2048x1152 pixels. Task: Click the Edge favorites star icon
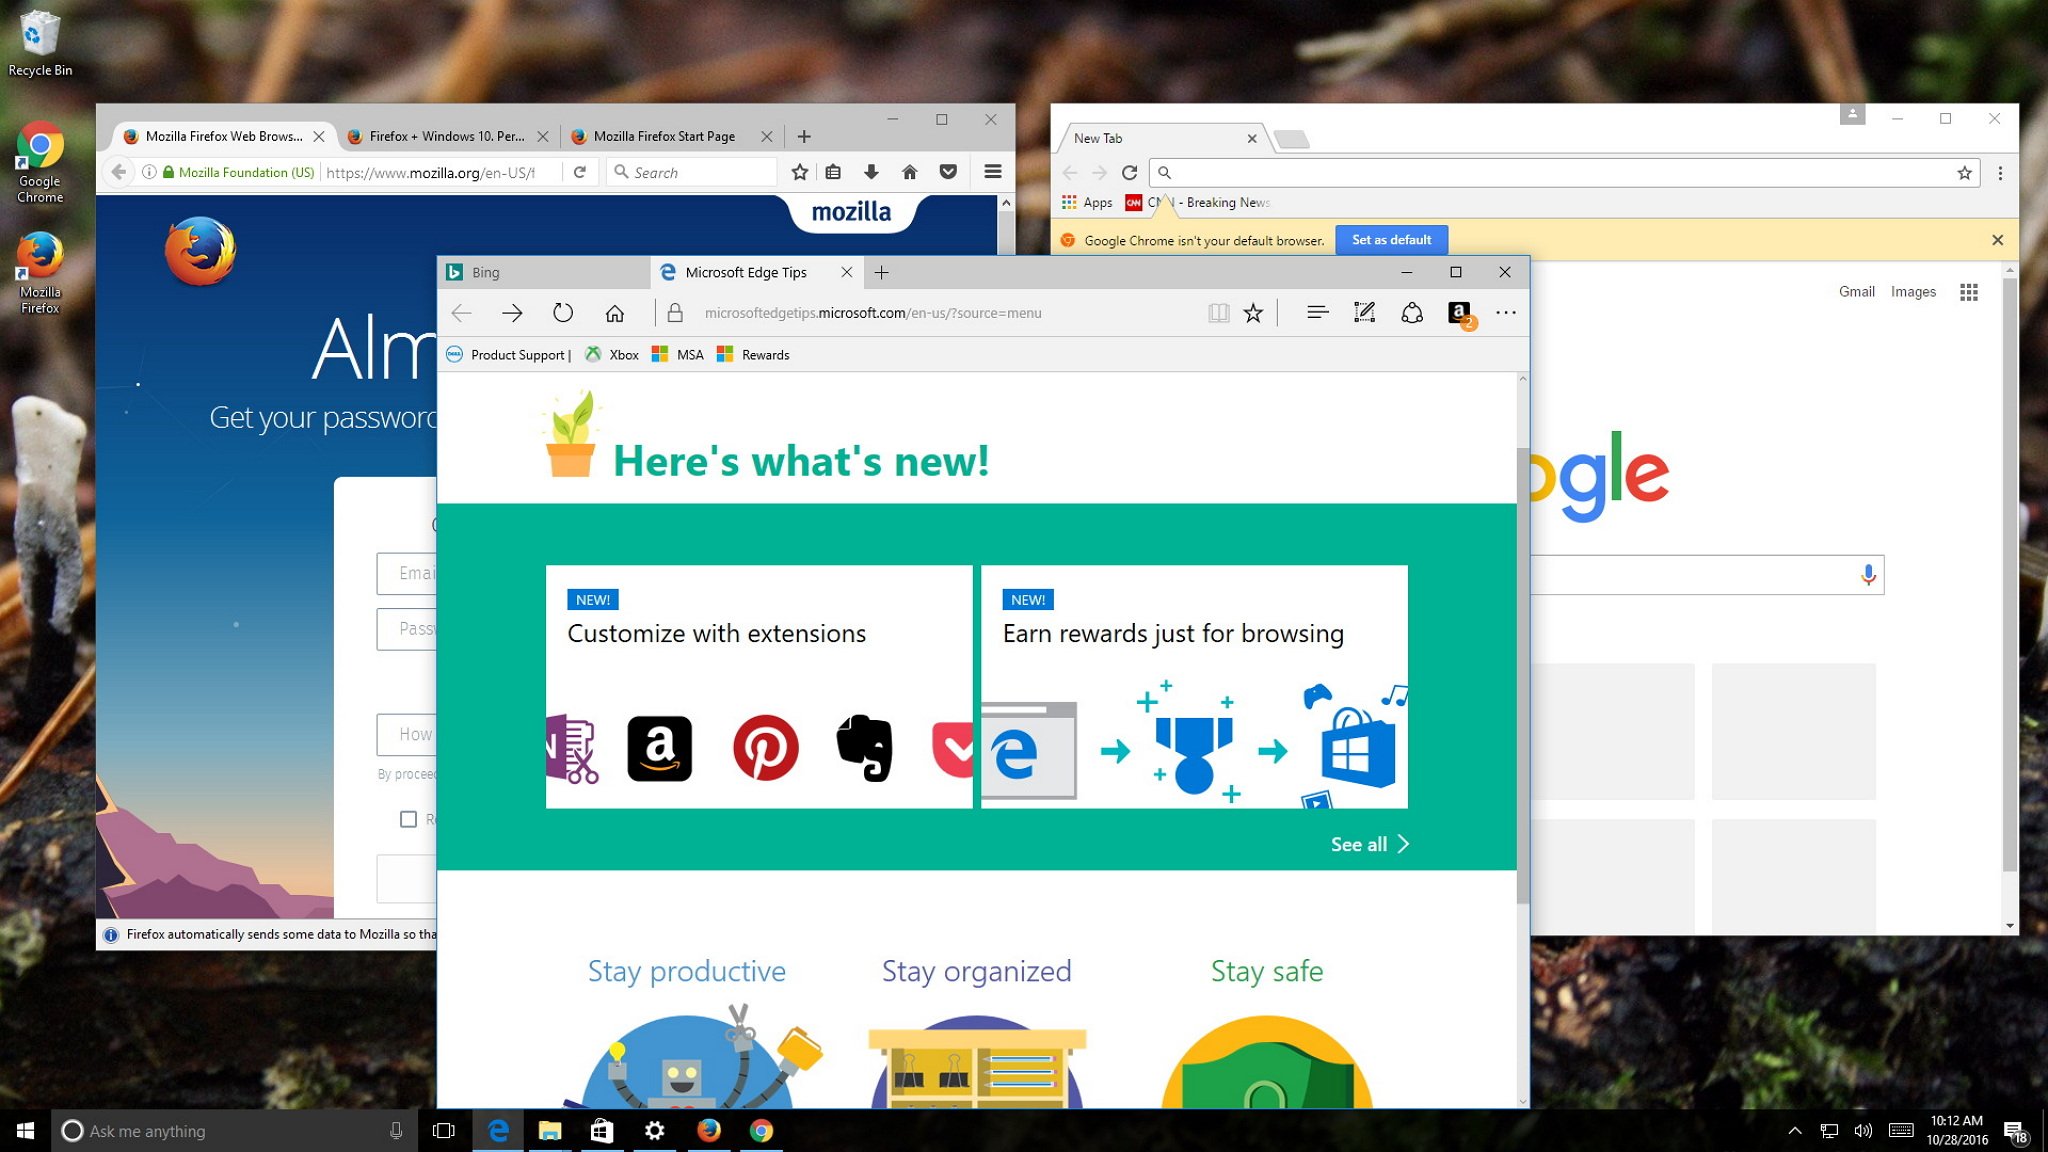pyautogui.click(x=1252, y=312)
